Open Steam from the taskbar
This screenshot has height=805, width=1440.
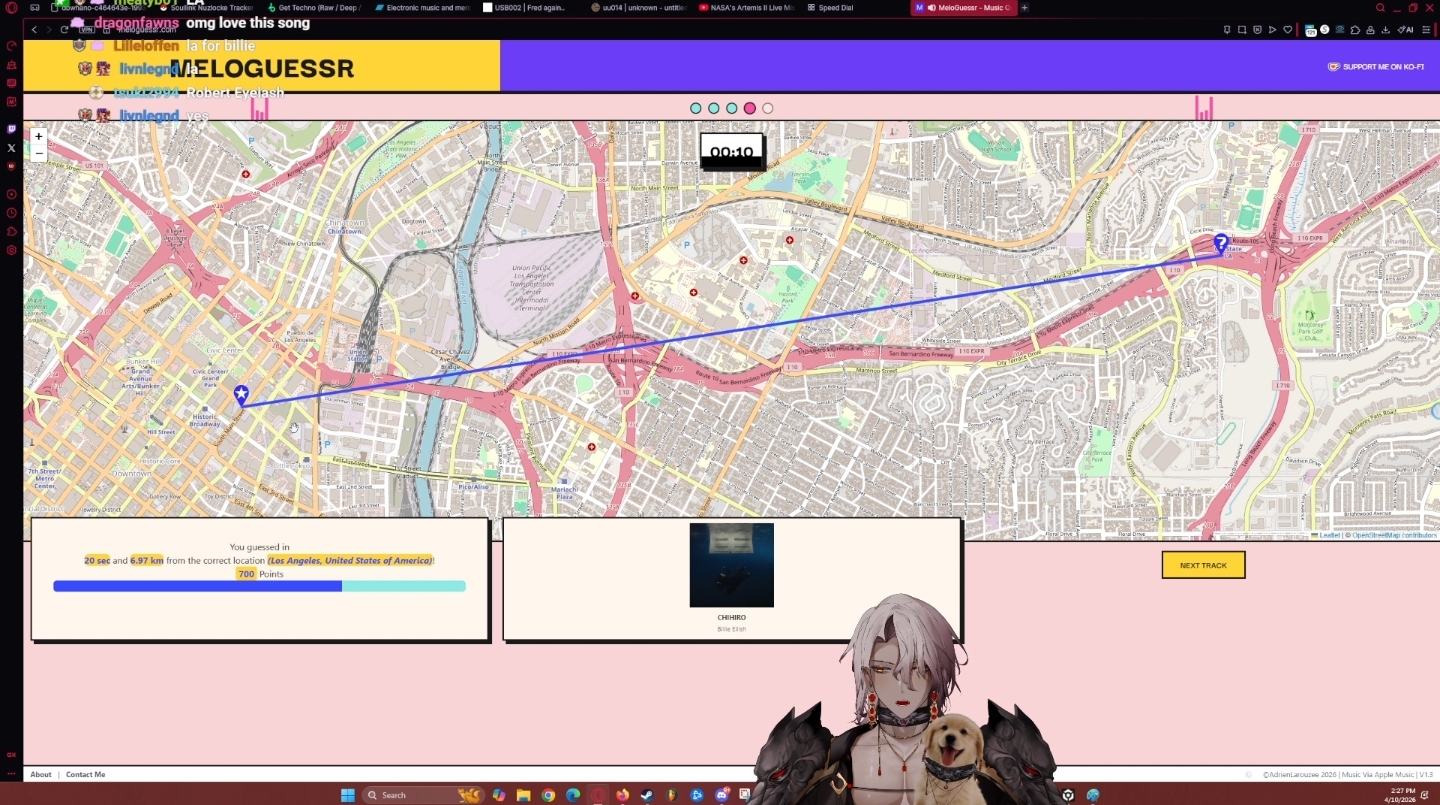648,795
